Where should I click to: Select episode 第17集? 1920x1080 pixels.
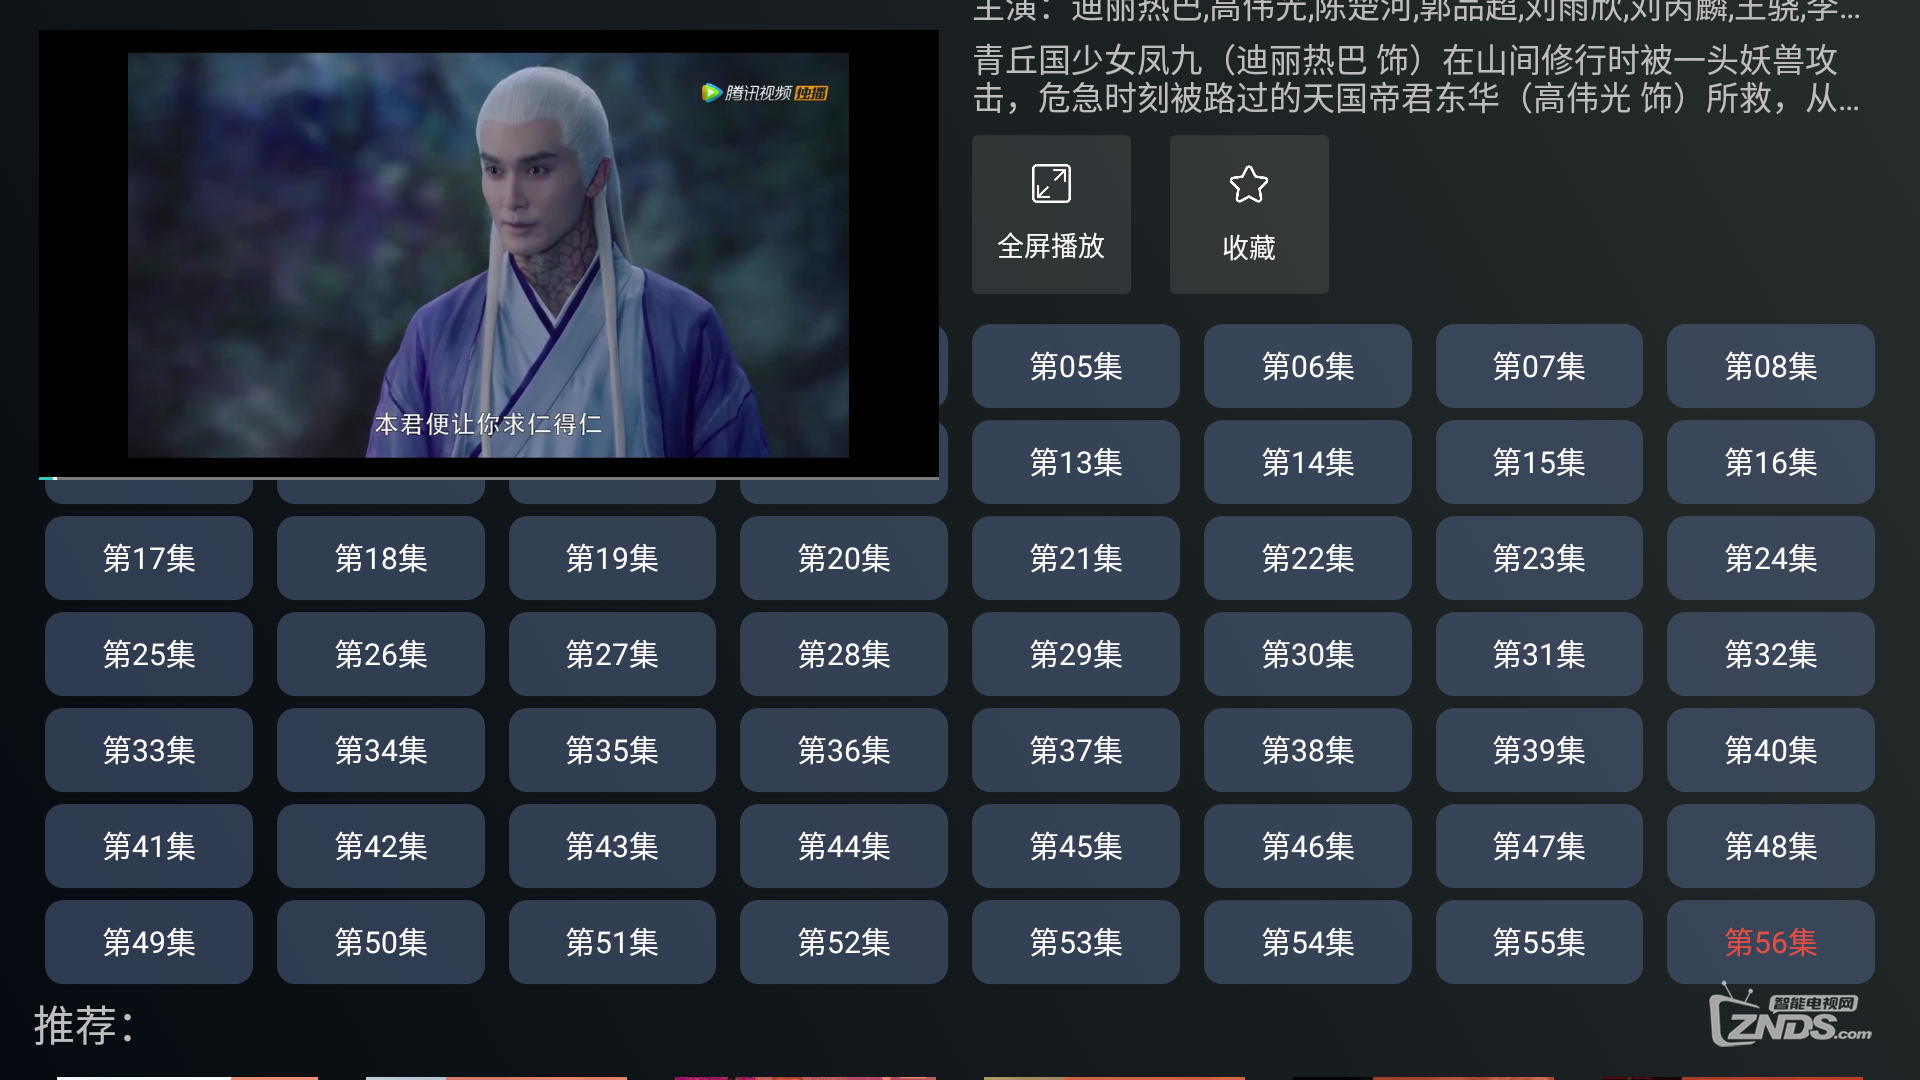tap(149, 558)
